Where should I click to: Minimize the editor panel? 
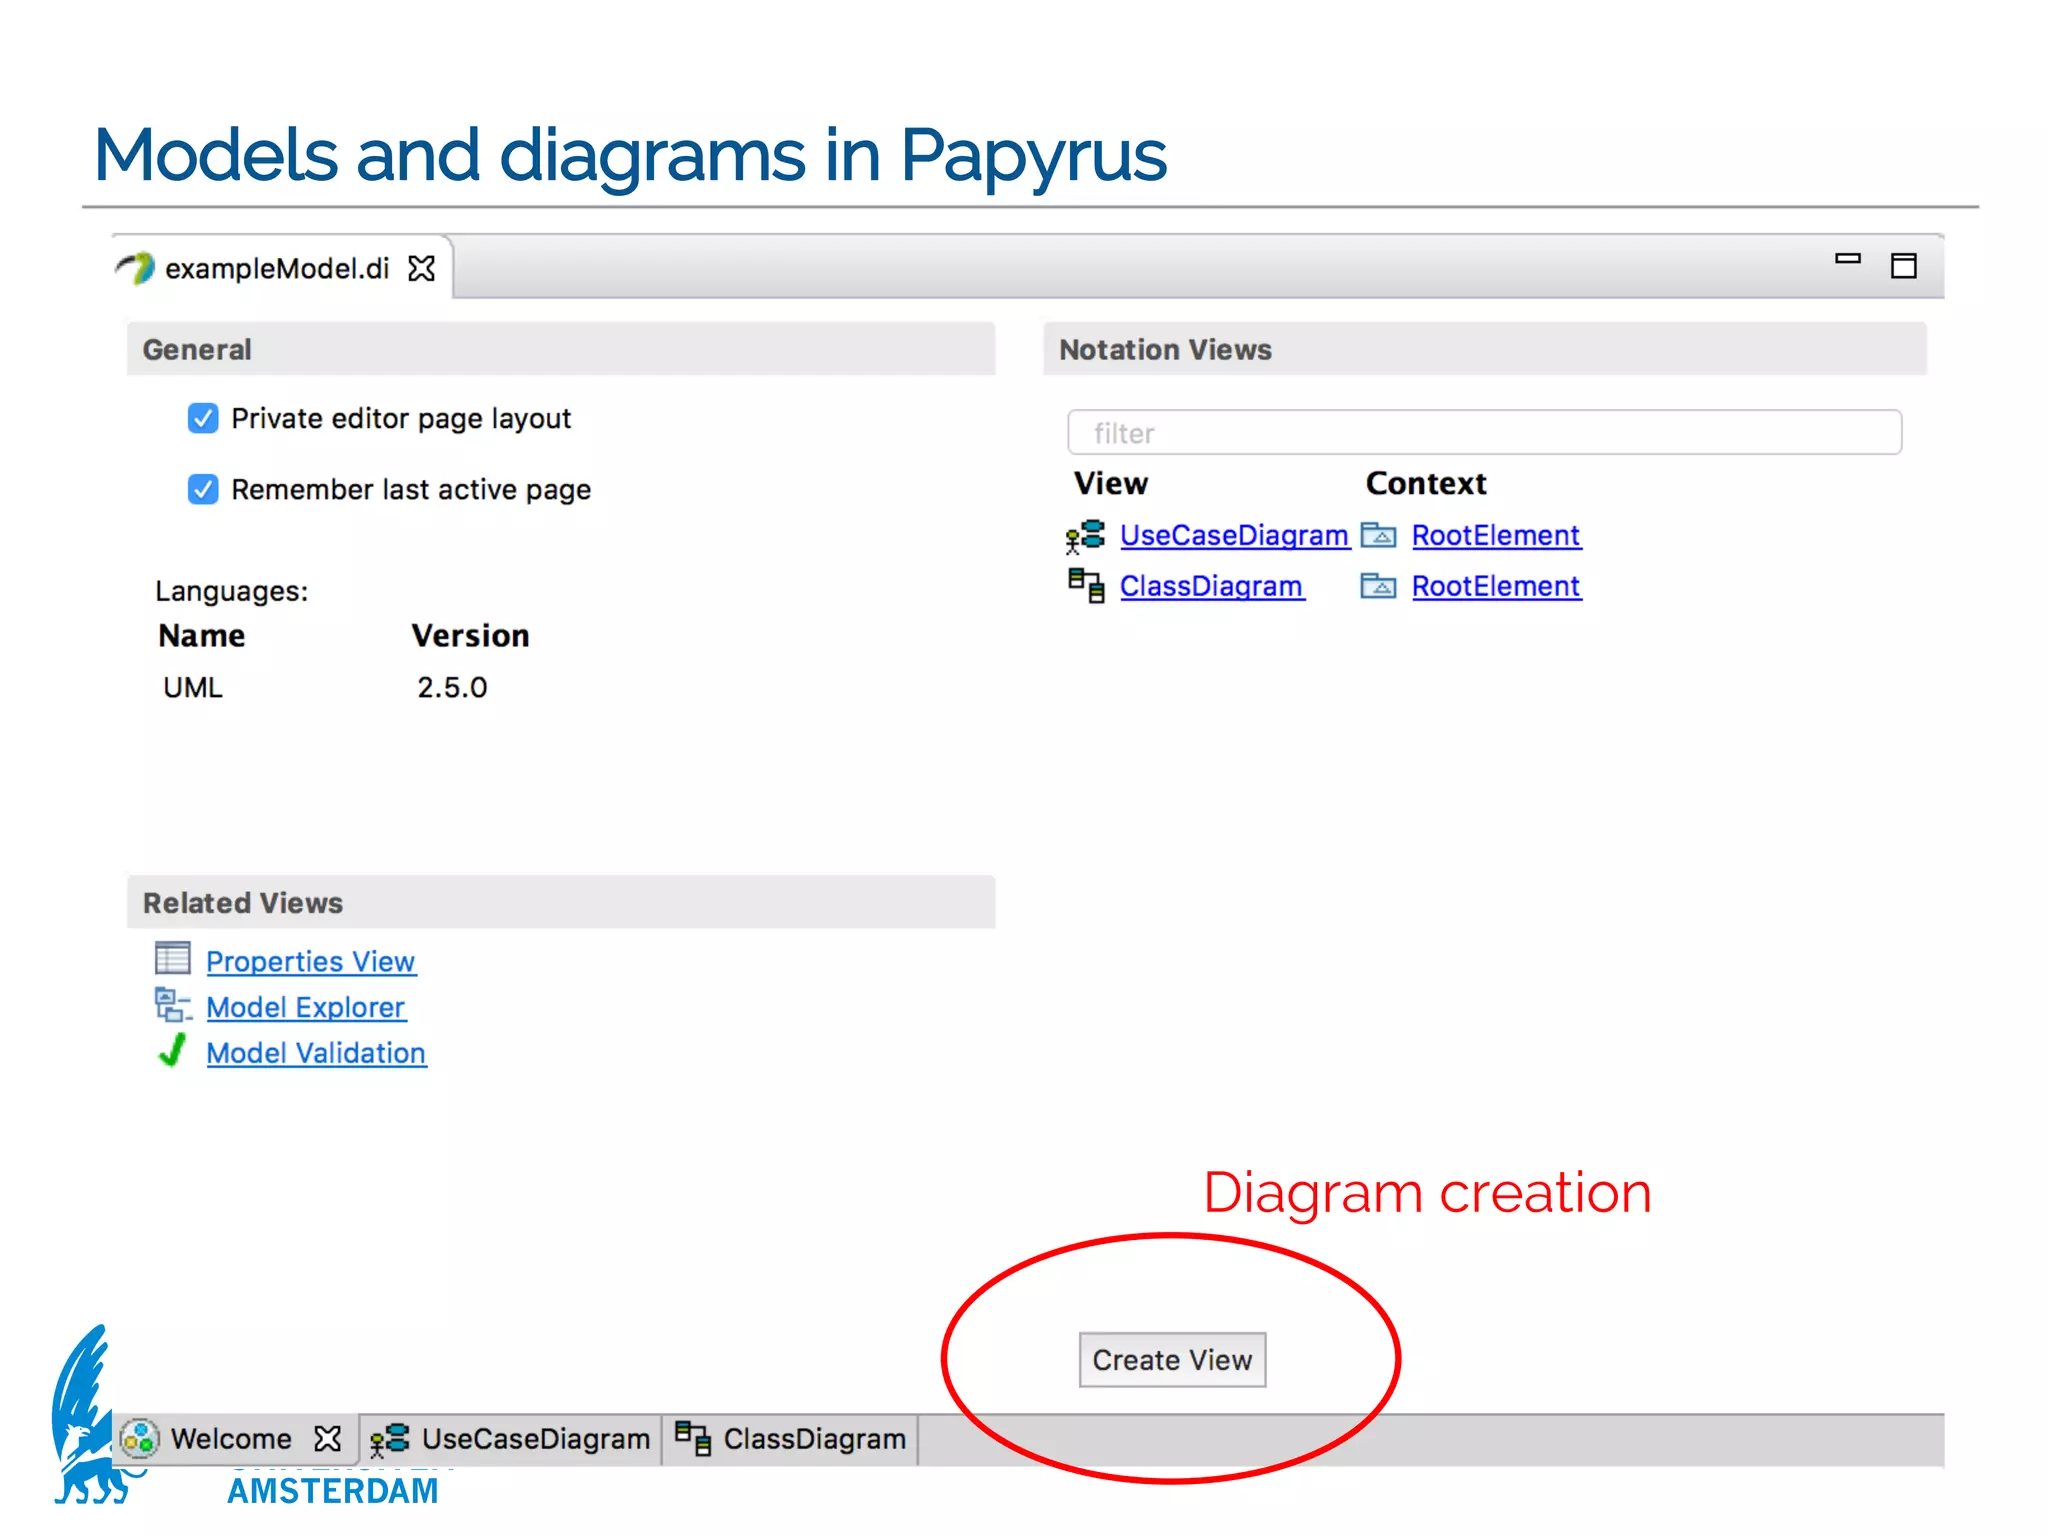tap(1847, 259)
